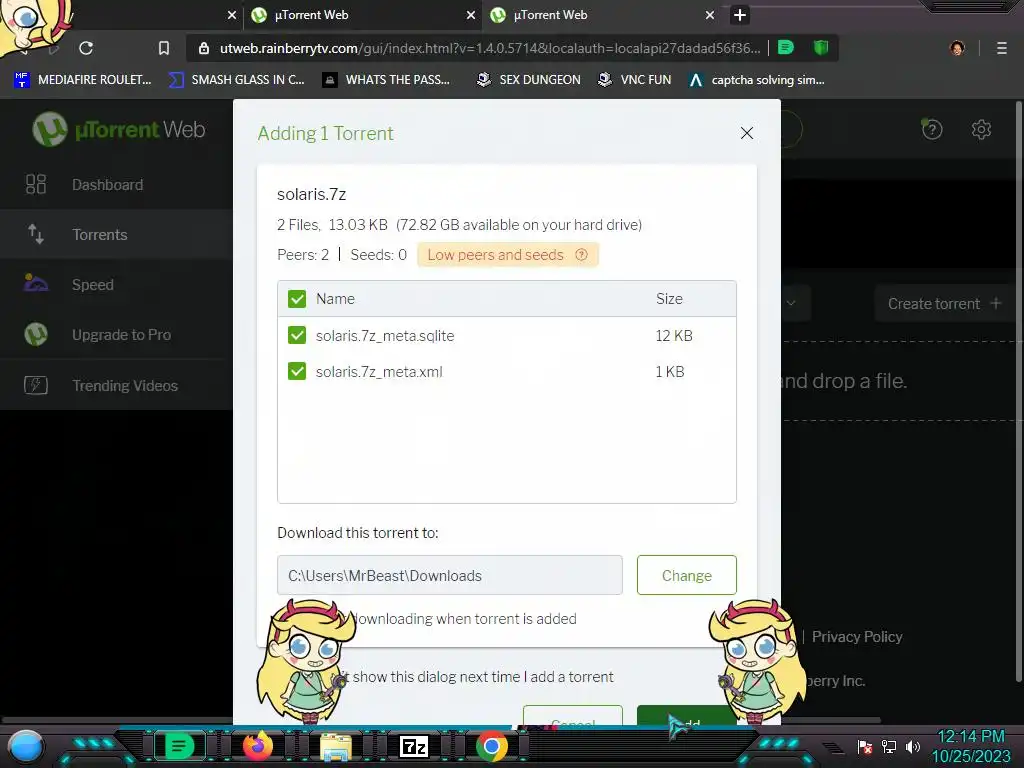Screen dimensions: 1024x768
Task: Click the download path input field
Action: 449,575
